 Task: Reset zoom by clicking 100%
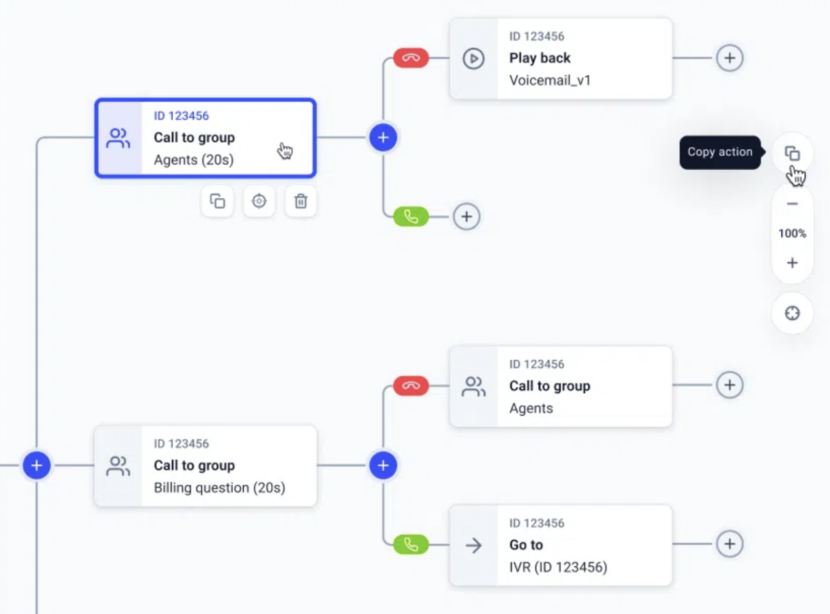point(792,233)
